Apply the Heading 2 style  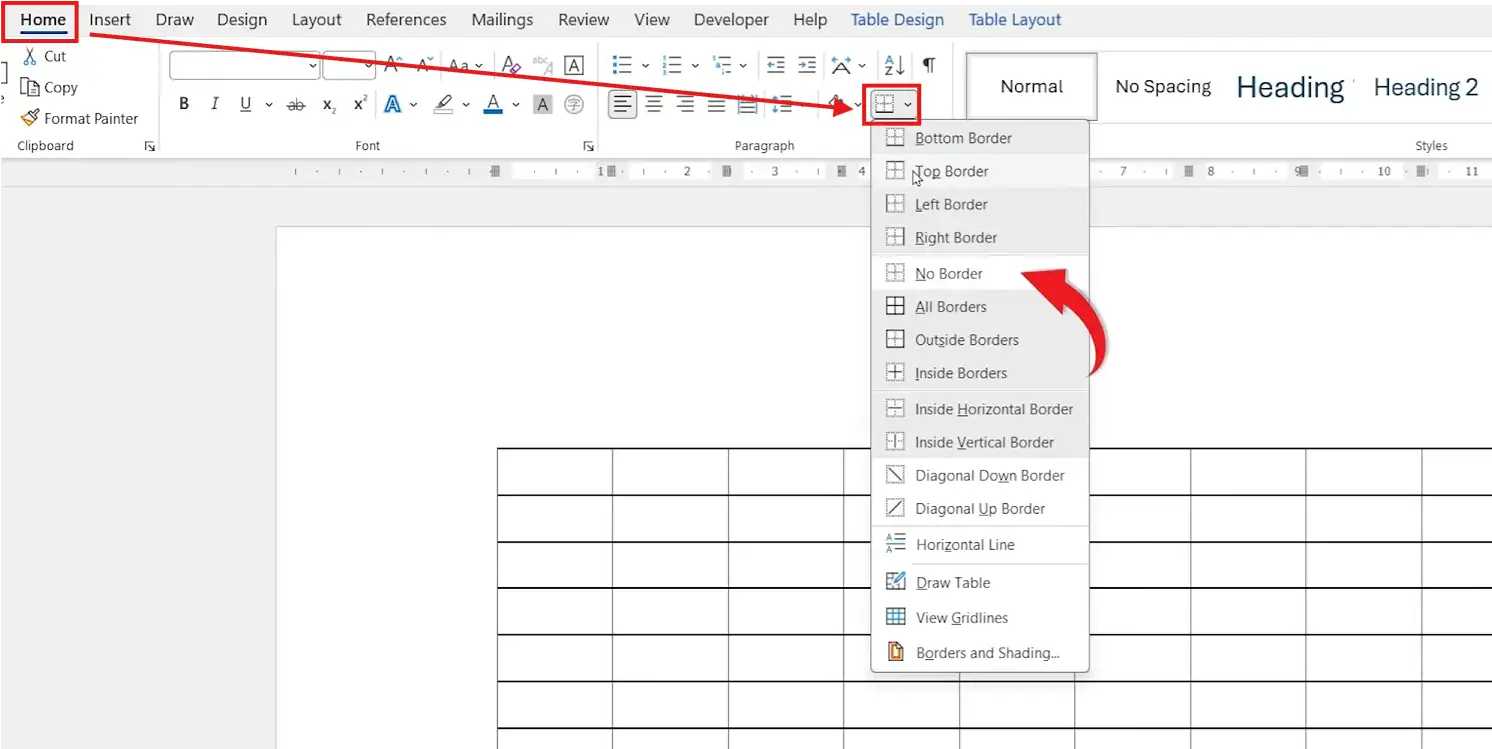[x=1426, y=87]
